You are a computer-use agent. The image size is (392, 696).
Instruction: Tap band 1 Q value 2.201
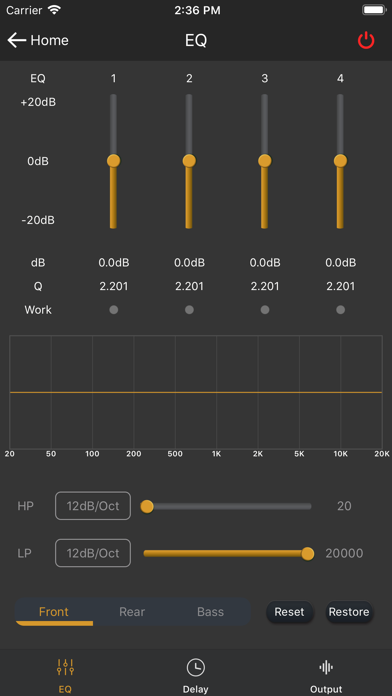114,286
